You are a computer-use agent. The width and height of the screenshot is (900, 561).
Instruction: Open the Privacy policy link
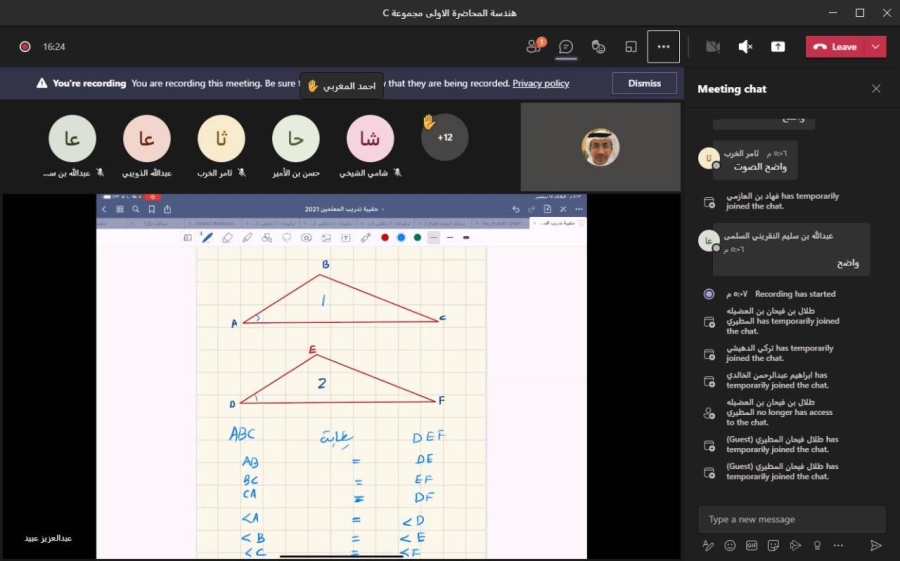(x=540, y=84)
